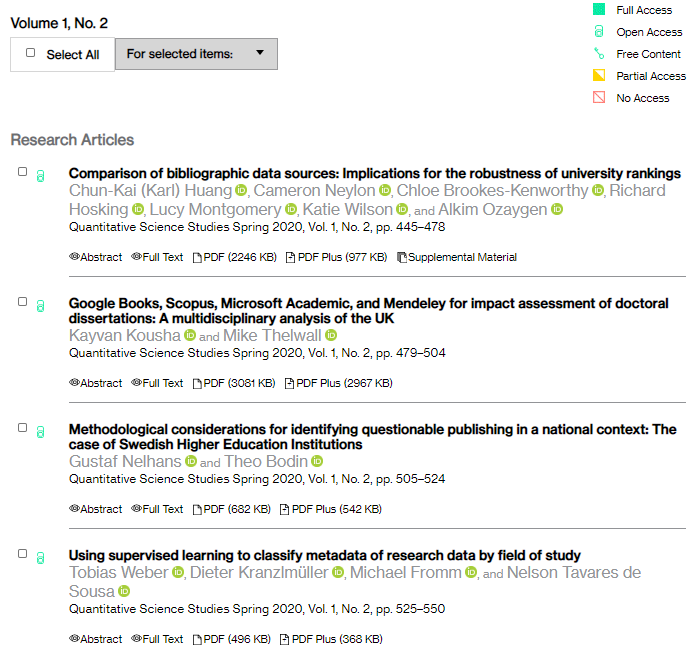Download the PDF (496 KB)

[232, 639]
